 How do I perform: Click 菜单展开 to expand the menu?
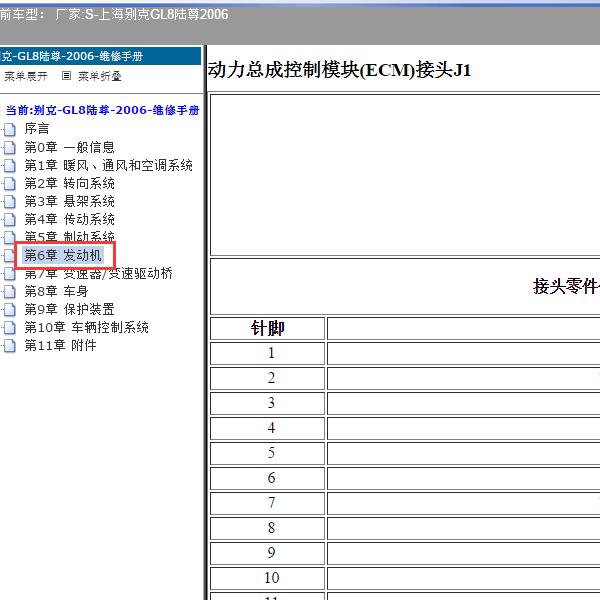click(x=26, y=76)
